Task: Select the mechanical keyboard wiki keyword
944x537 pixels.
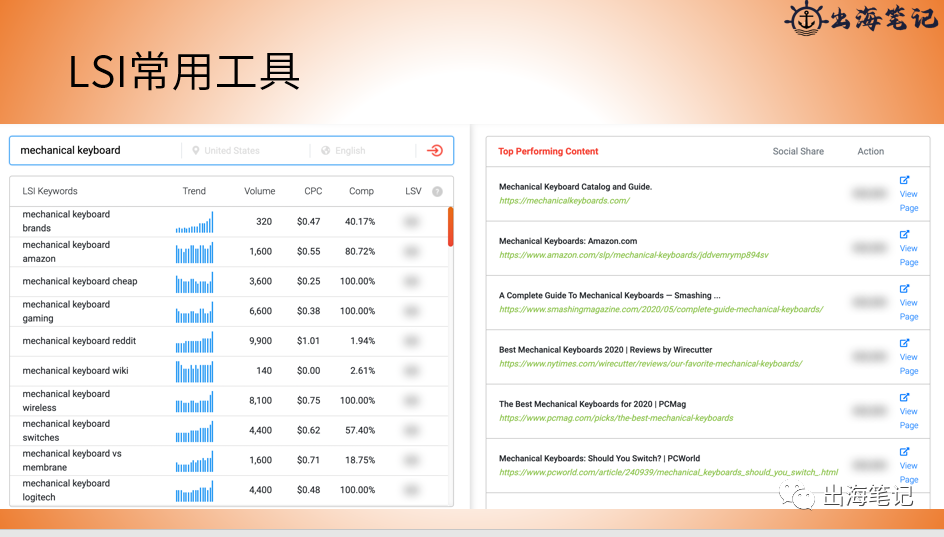Action: point(75,371)
